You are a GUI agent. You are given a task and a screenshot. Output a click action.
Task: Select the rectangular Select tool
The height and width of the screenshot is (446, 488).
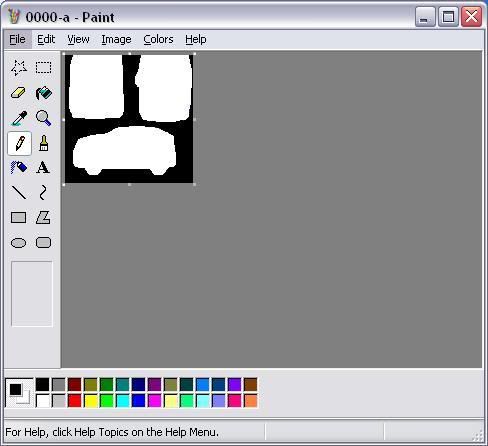point(43,68)
